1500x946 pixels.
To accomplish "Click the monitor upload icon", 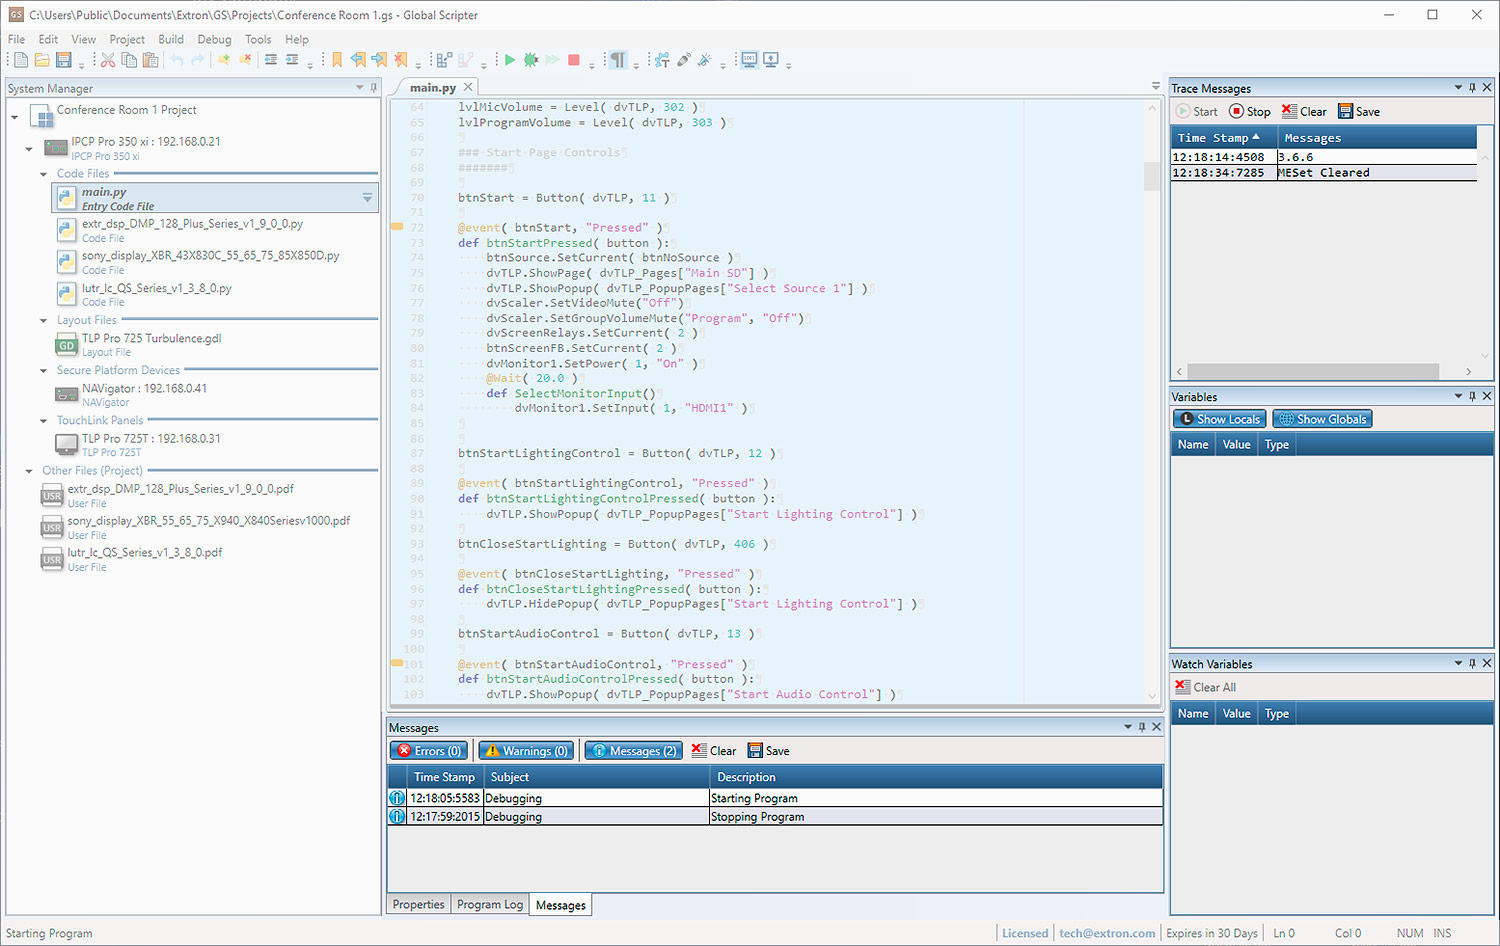I will [771, 60].
